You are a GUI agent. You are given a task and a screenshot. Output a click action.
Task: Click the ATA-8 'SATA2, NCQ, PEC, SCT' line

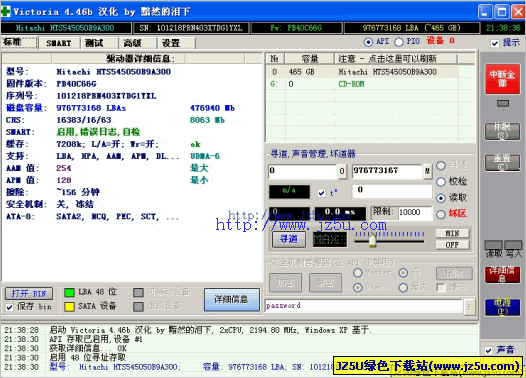click(117, 216)
